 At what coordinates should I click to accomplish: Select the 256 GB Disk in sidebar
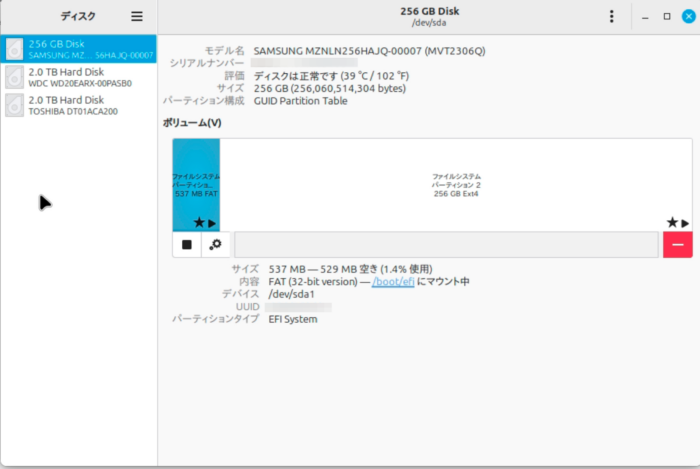(x=78, y=49)
